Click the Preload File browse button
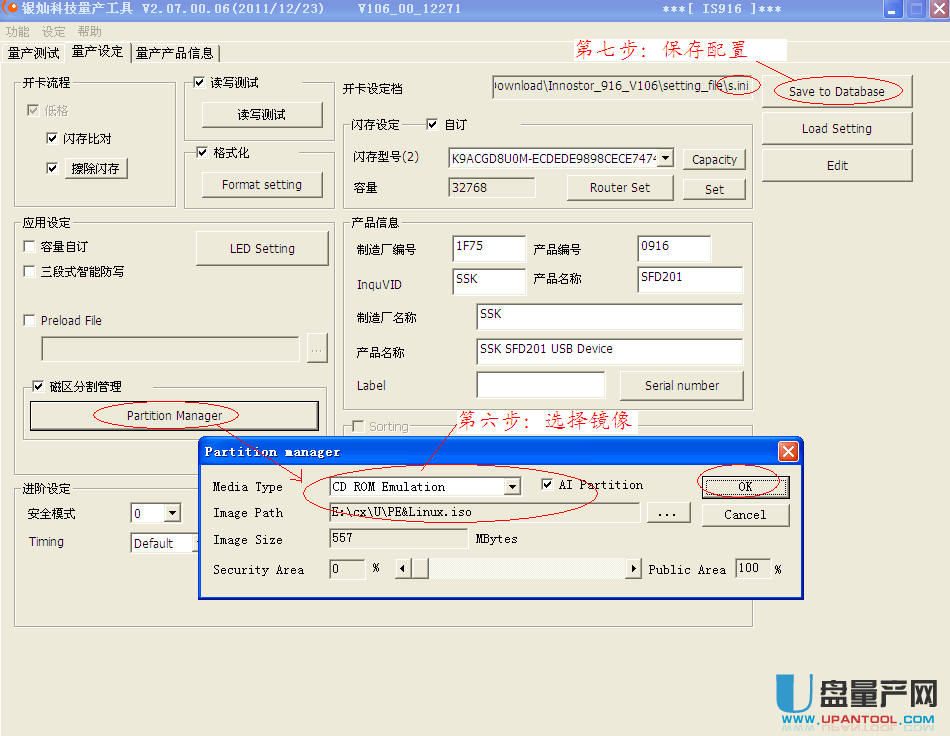The width and height of the screenshot is (950, 736). tap(317, 349)
